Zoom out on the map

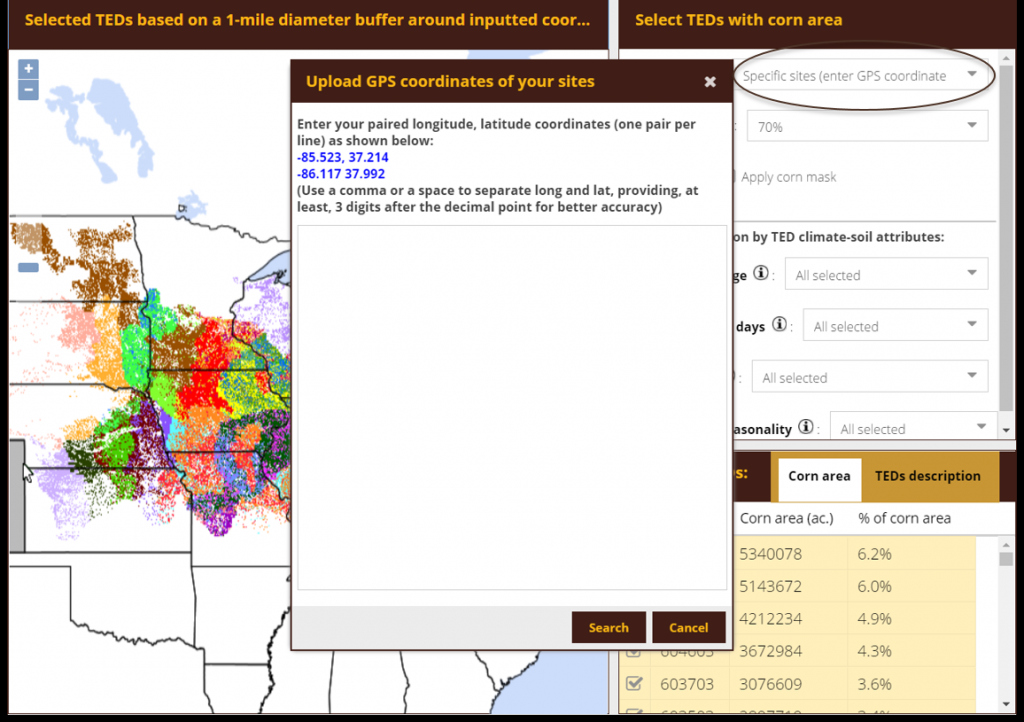[x=28, y=90]
